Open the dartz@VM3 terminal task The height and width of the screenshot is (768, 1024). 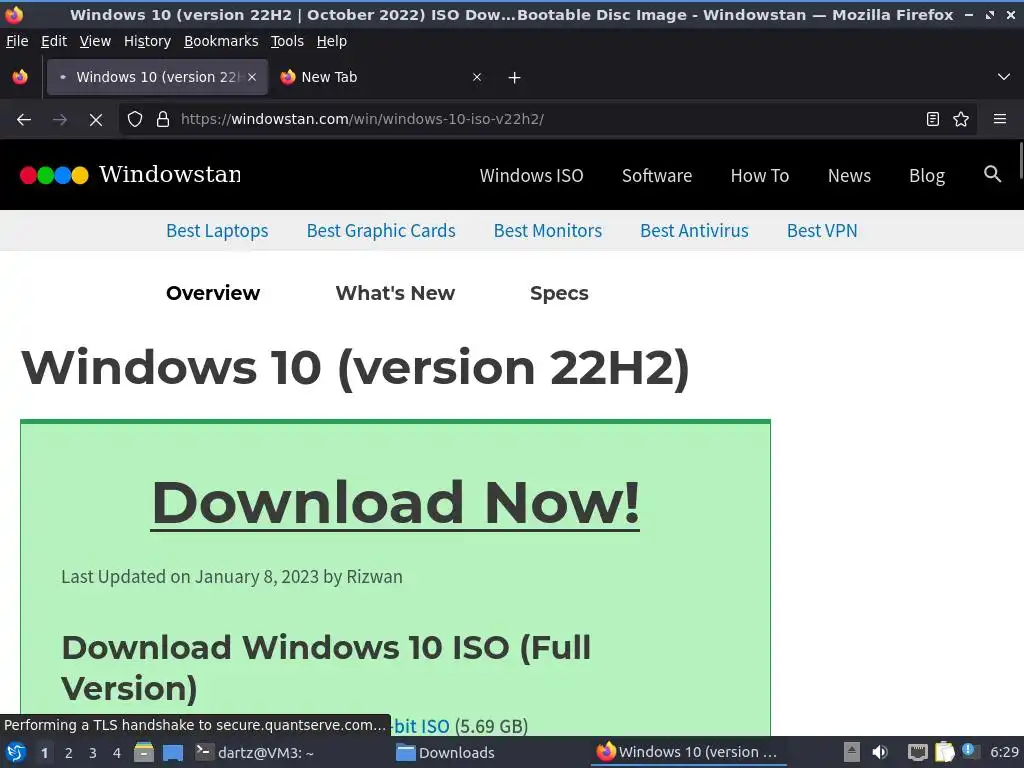pos(255,752)
